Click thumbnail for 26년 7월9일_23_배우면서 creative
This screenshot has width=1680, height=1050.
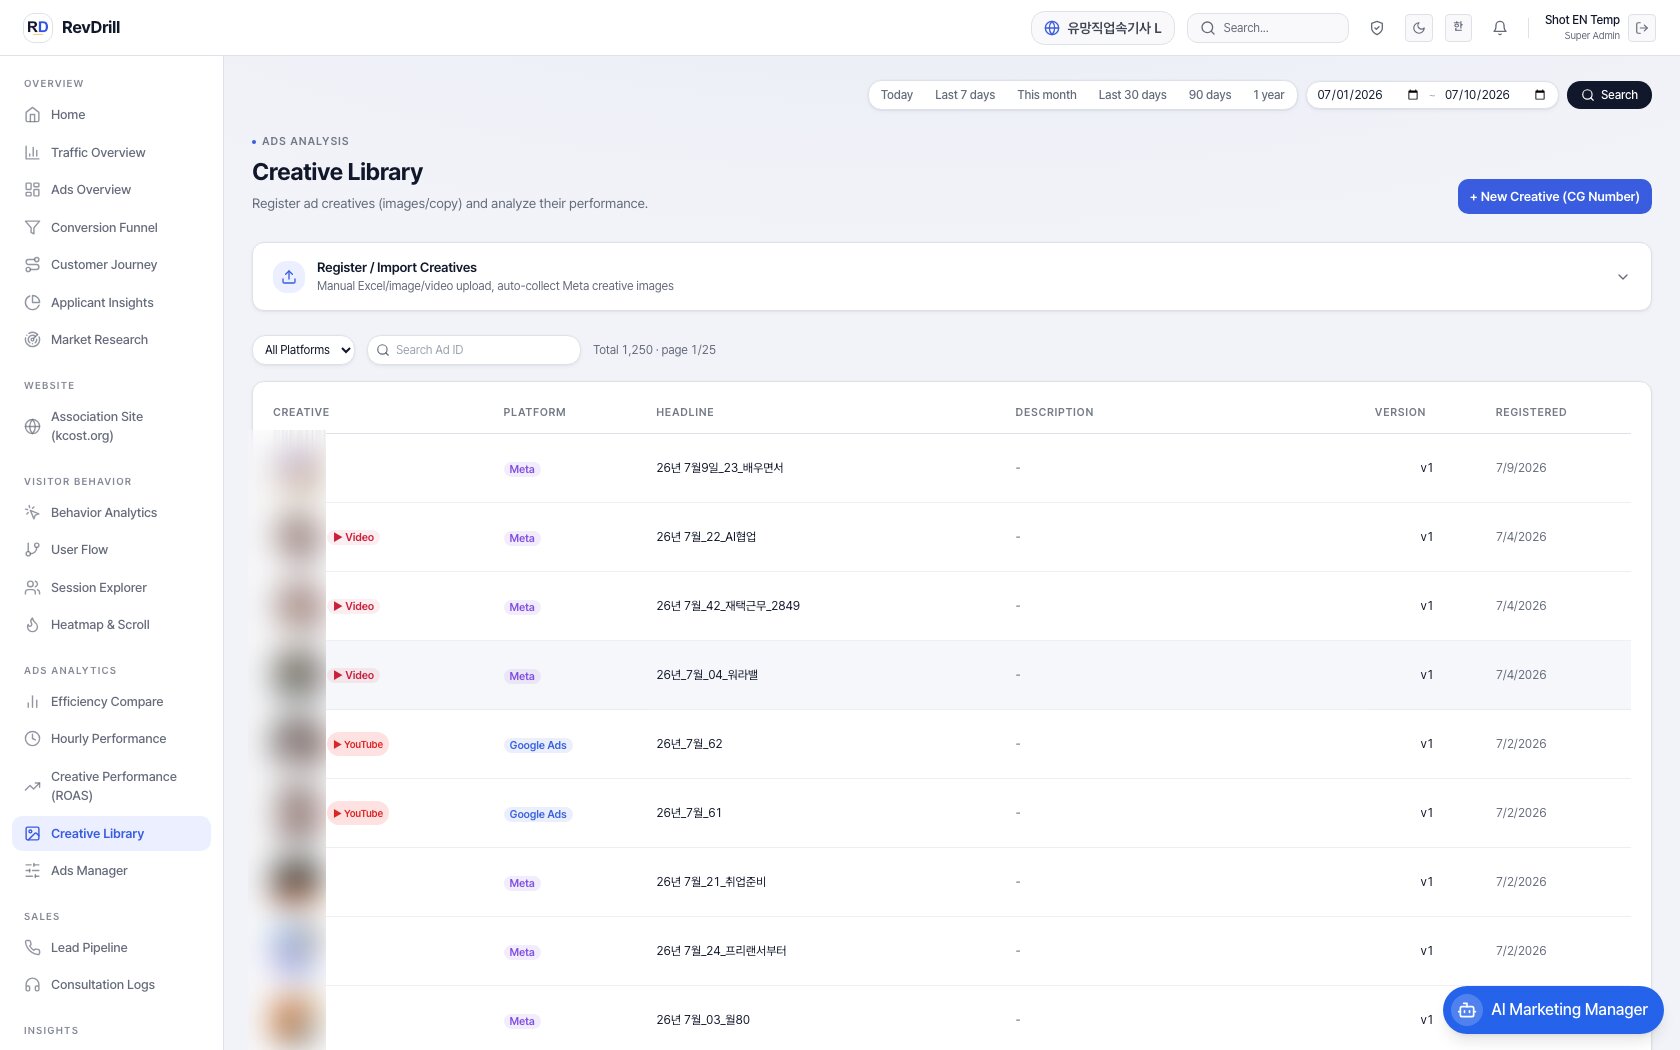point(297,468)
